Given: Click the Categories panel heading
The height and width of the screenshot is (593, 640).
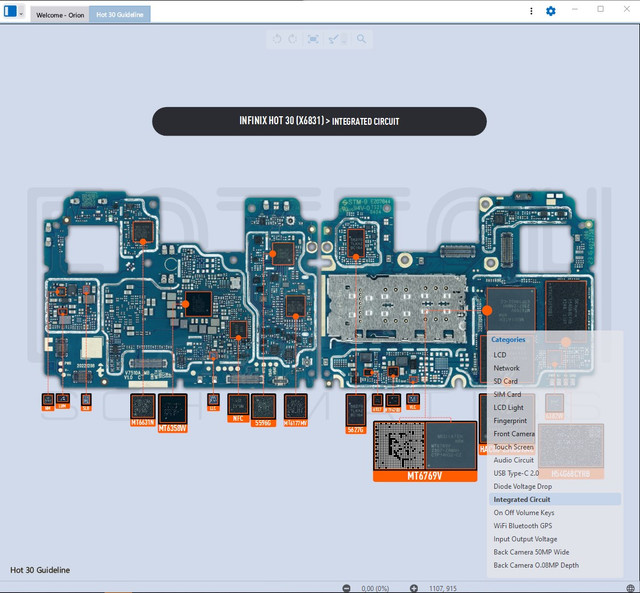Looking at the screenshot, I should [x=508, y=340].
